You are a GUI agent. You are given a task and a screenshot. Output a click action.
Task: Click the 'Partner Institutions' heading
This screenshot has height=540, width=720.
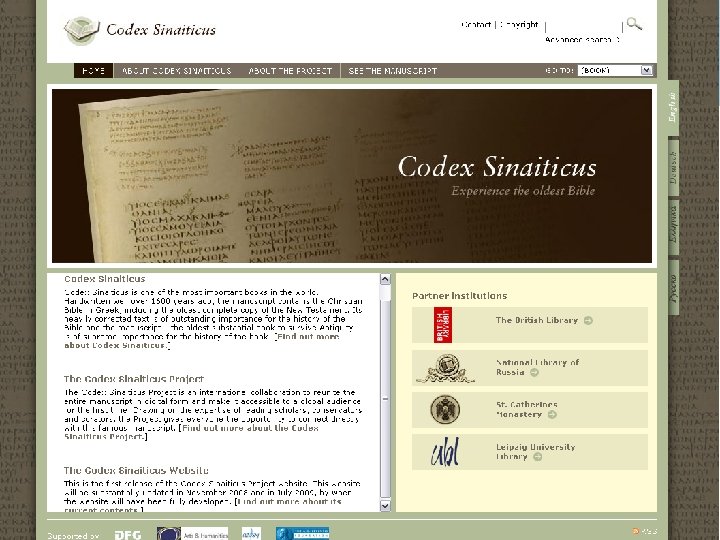[460, 296]
